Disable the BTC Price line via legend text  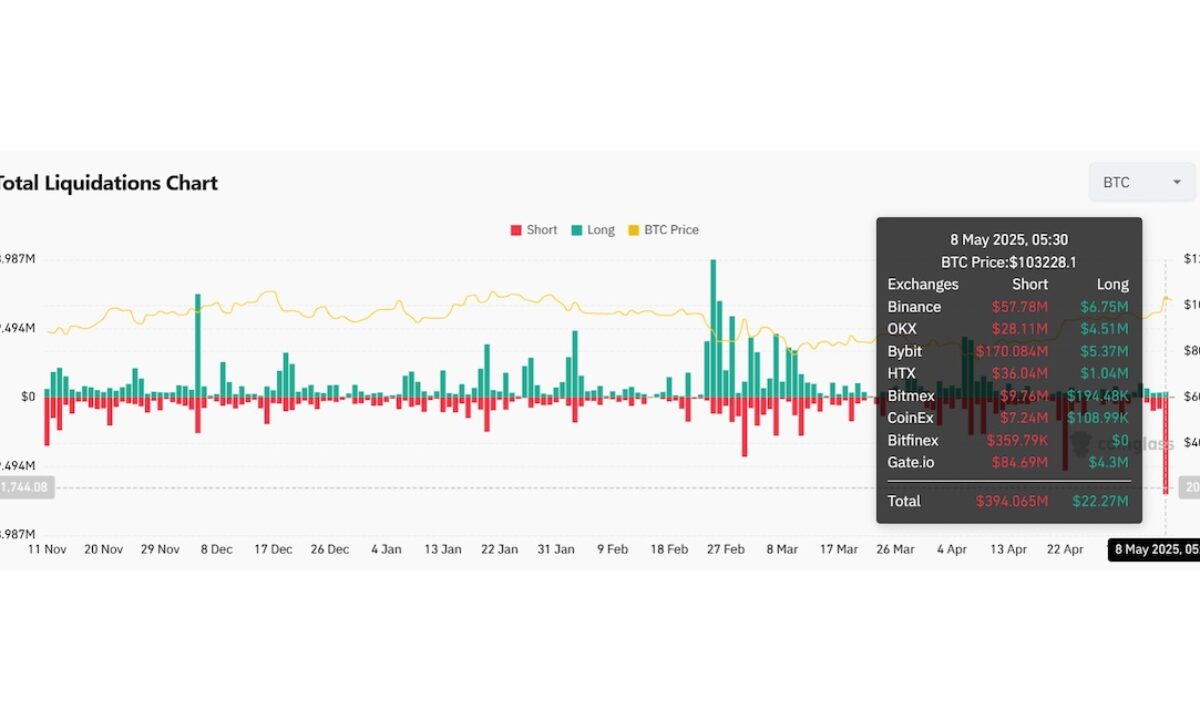point(671,230)
